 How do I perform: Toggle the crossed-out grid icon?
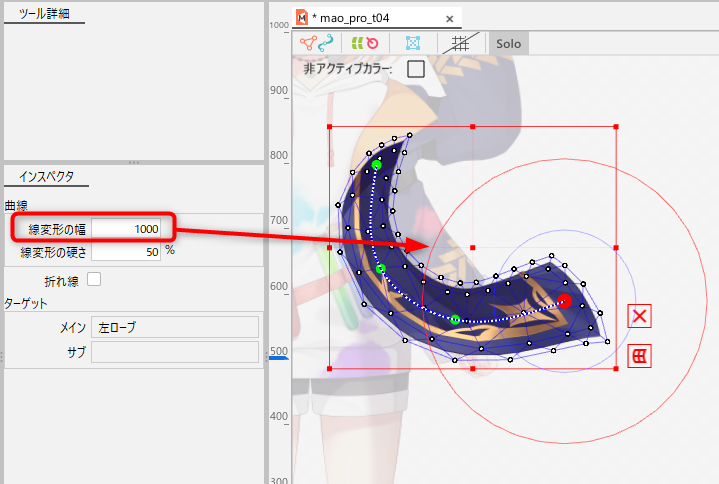[460, 43]
